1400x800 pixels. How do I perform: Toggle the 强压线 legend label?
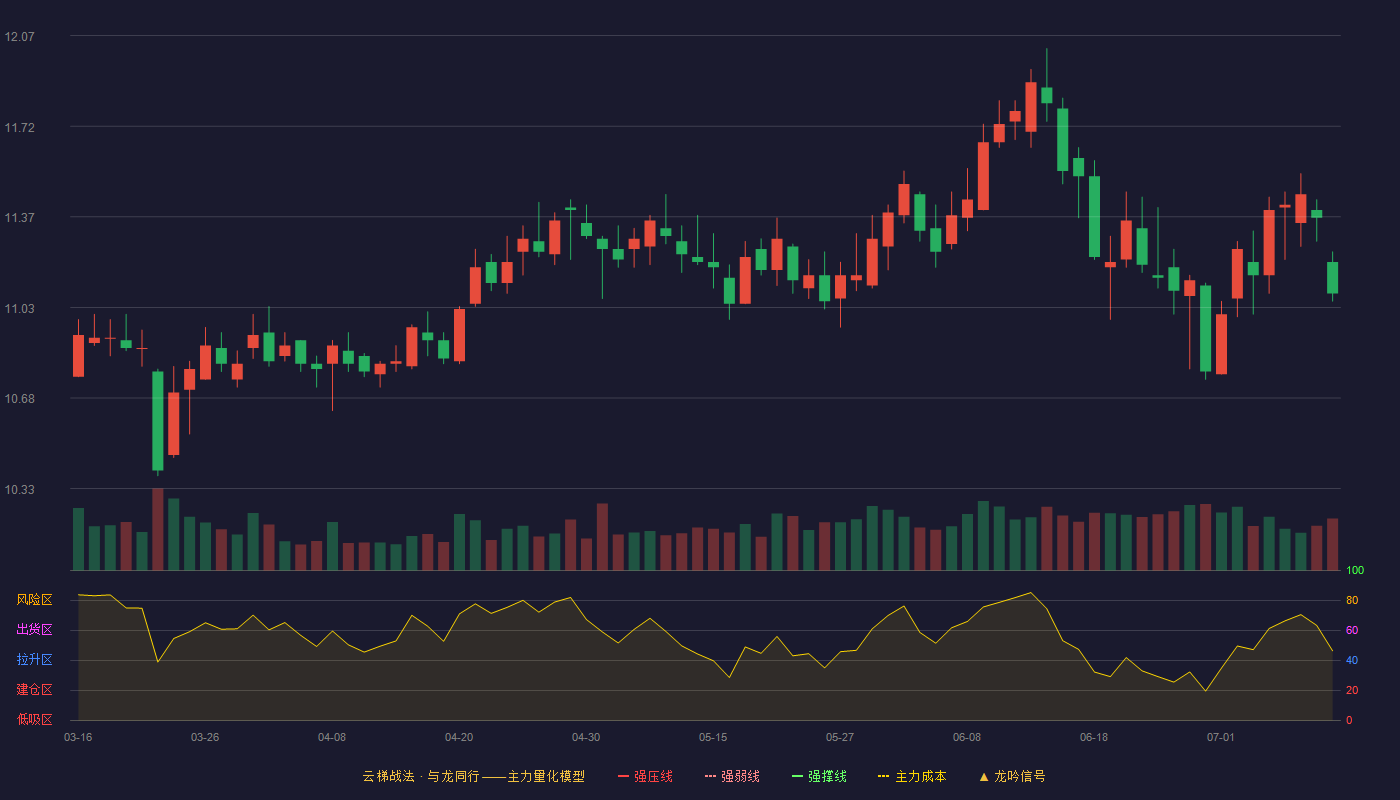click(x=653, y=776)
